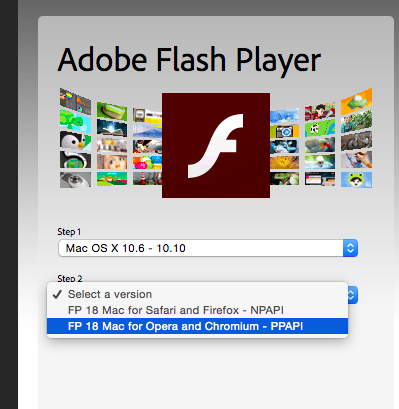399x409 pixels.
Task: Click the soccer ball thumbnail
Action: click(x=319, y=128)
